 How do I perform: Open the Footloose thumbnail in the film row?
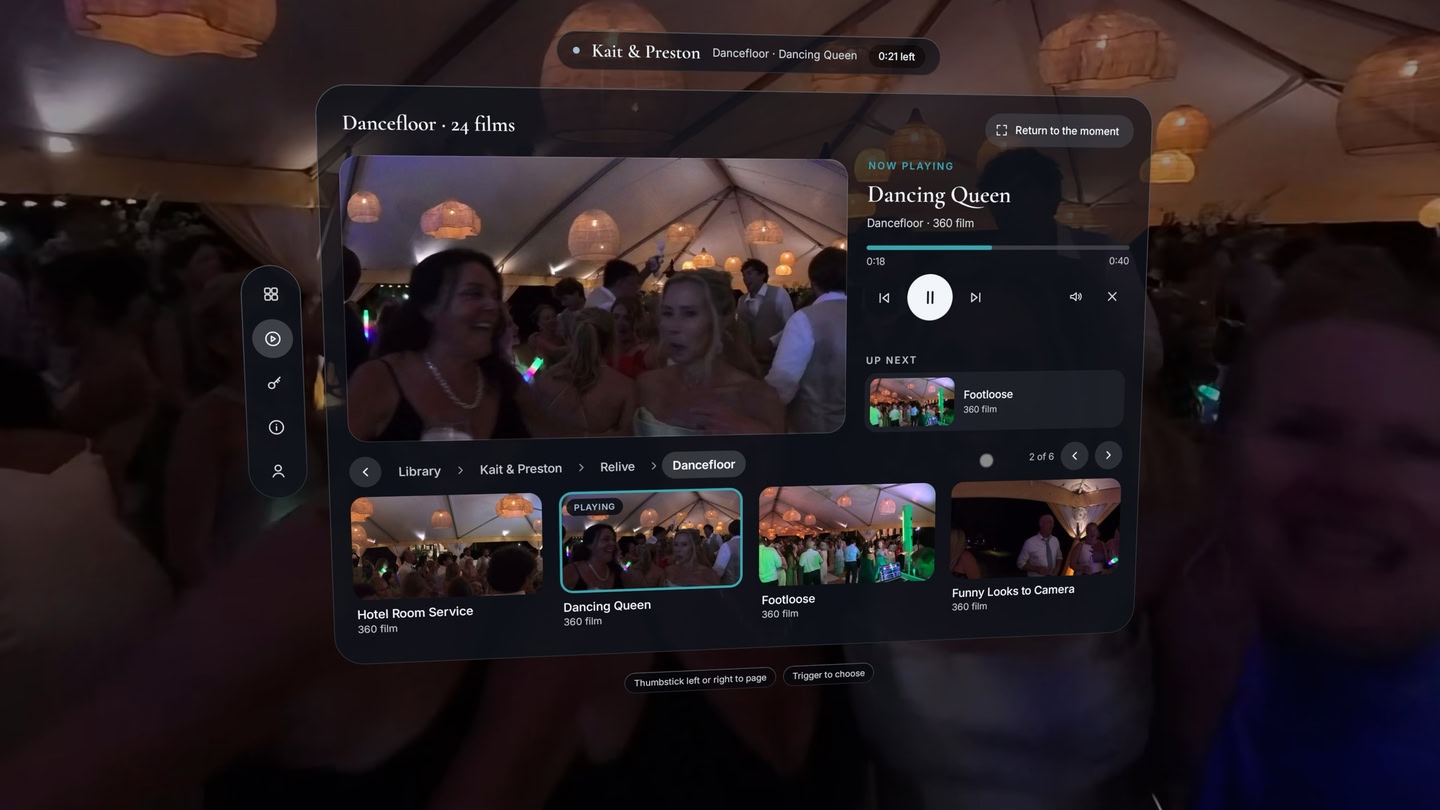point(847,533)
